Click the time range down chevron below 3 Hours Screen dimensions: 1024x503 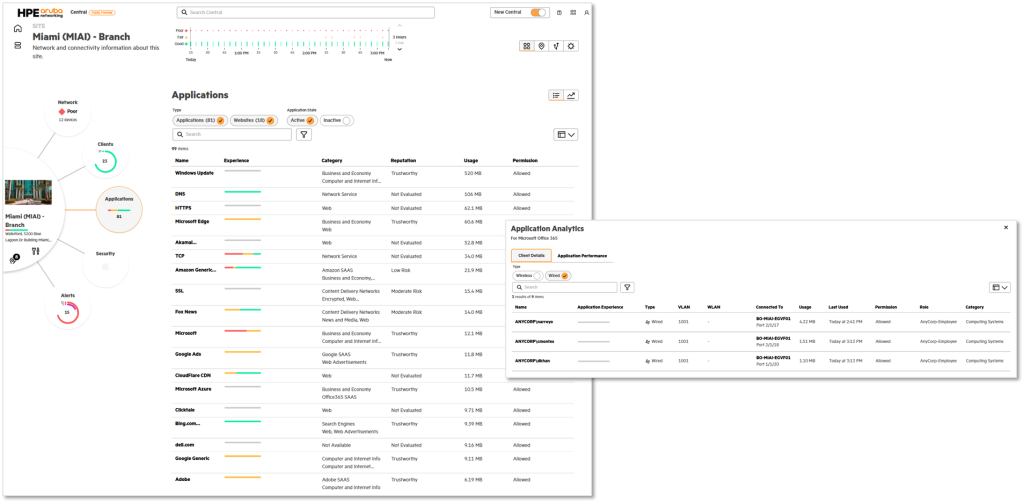point(399,49)
